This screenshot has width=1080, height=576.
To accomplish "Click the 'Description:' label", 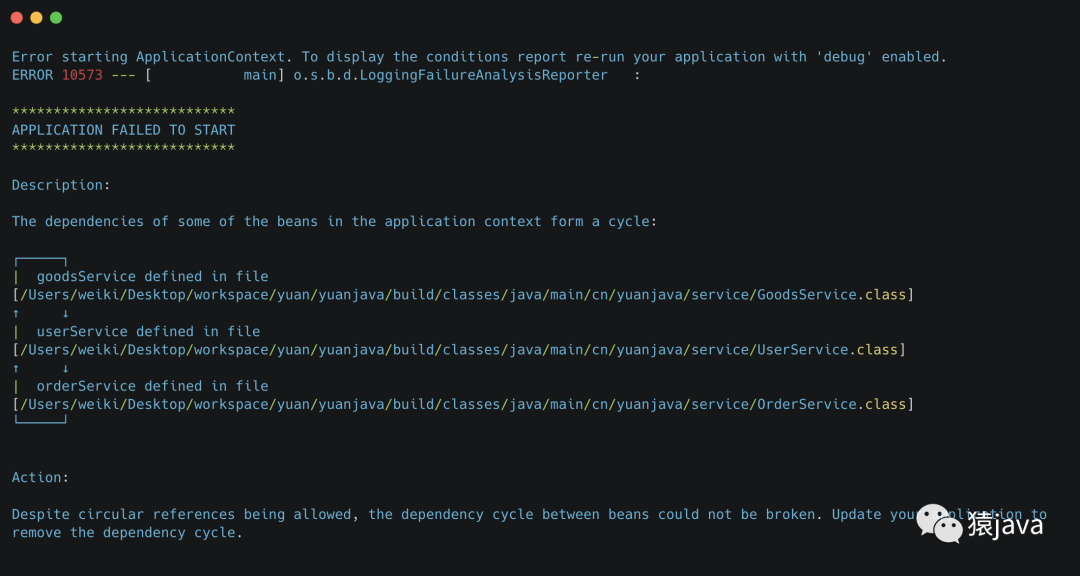I will point(61,185).
